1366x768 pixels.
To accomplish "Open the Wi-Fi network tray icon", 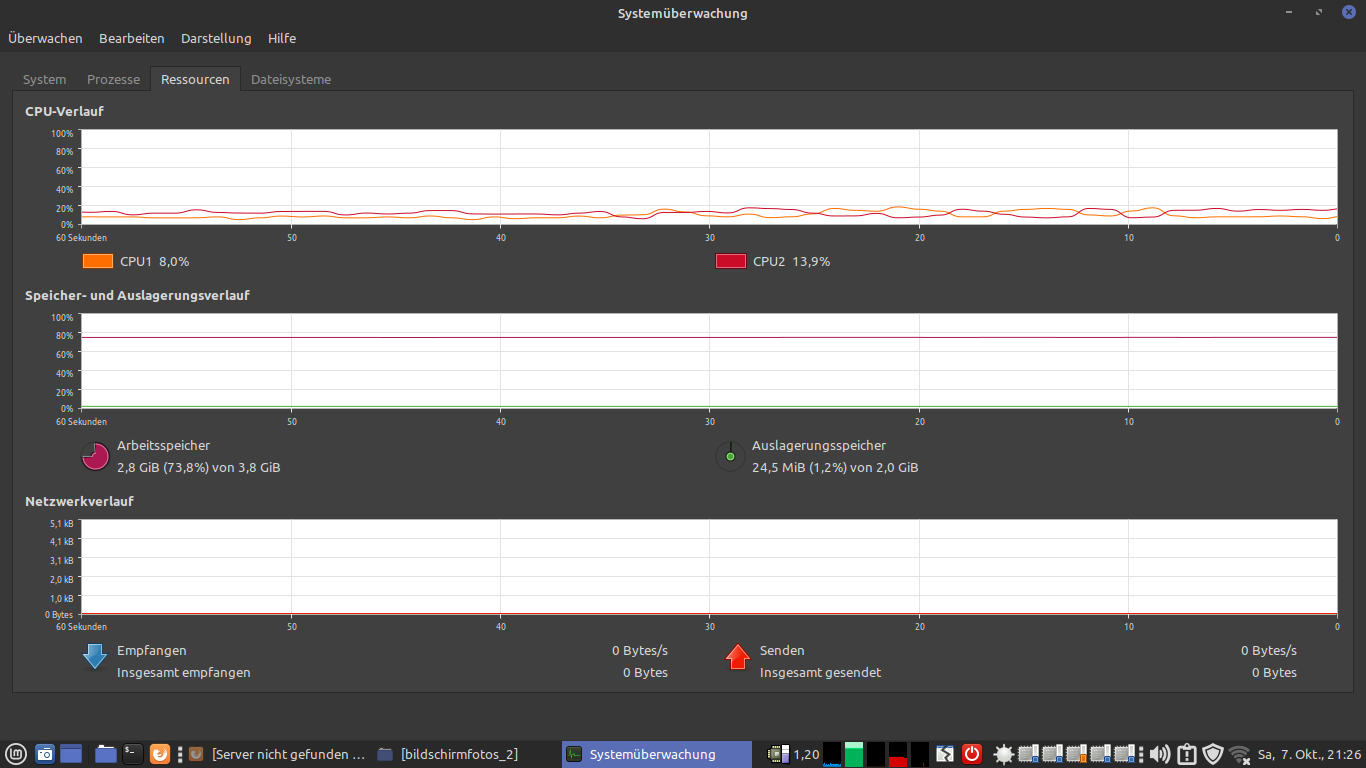I will pyautogui.click(x=1240, y=754).
